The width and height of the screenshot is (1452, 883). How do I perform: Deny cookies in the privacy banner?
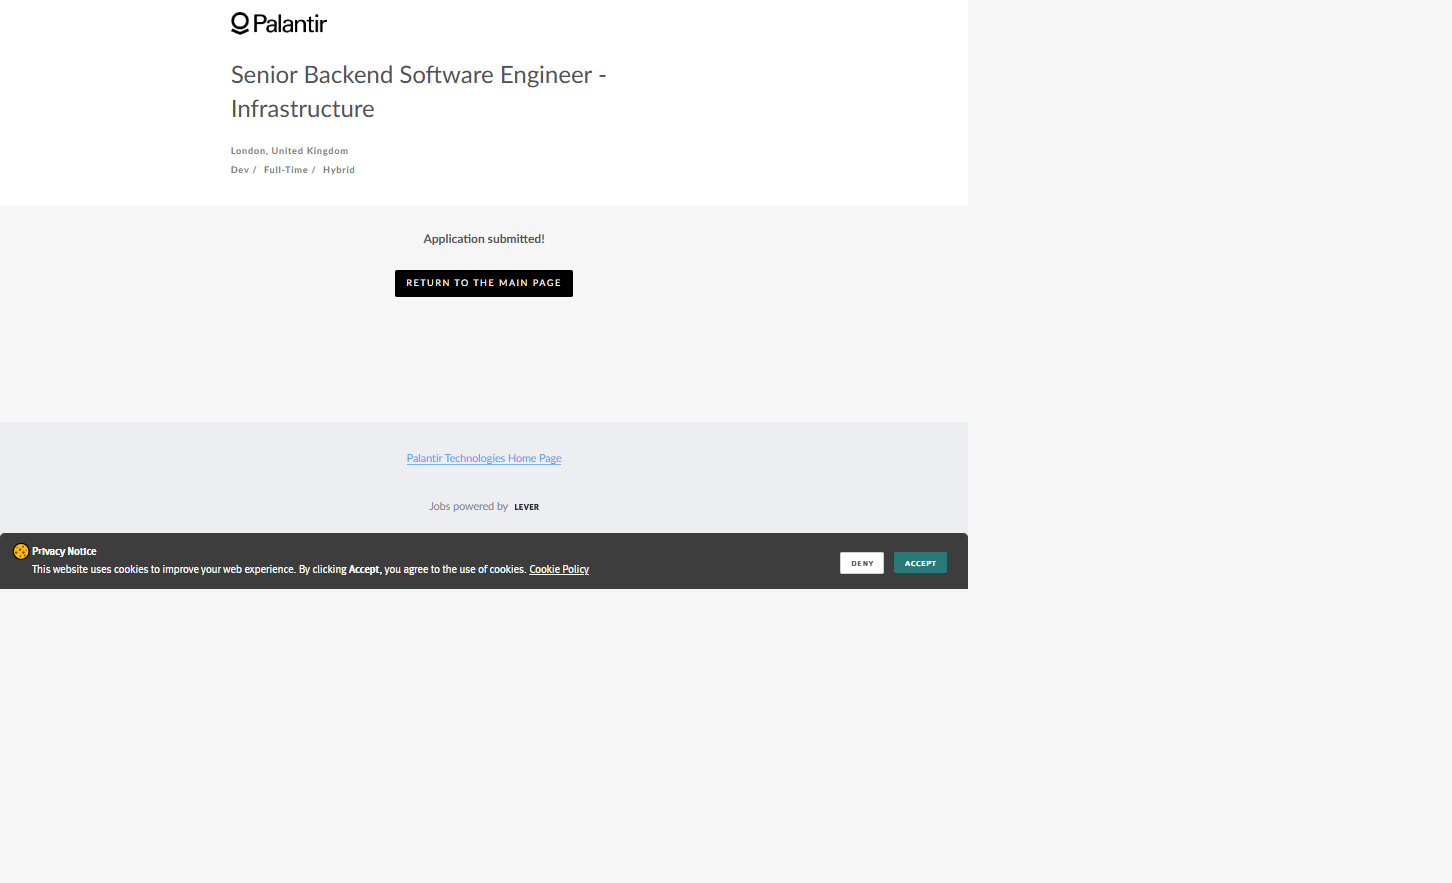[x=861, y=563]
